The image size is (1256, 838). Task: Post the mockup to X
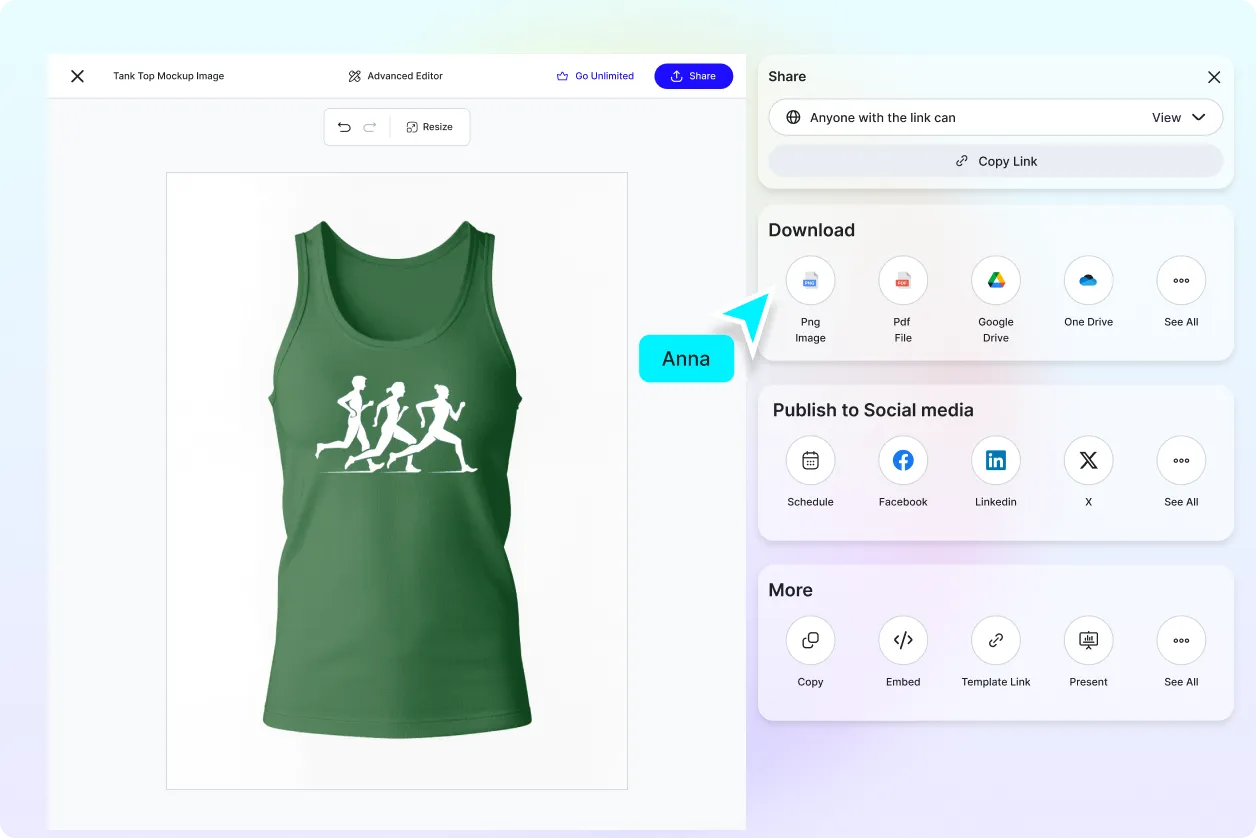1088,460
